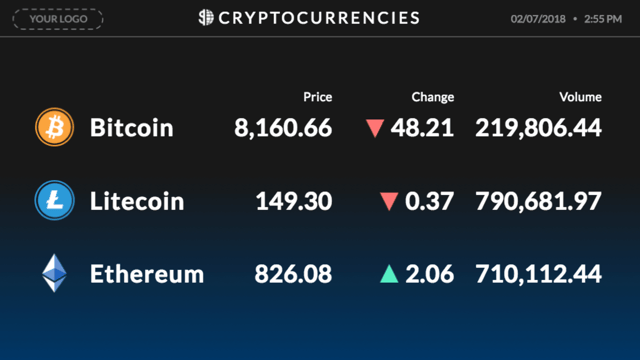Click Litecoin price 149.30
The image size is (640, 360).
click(x=294, y=201)
